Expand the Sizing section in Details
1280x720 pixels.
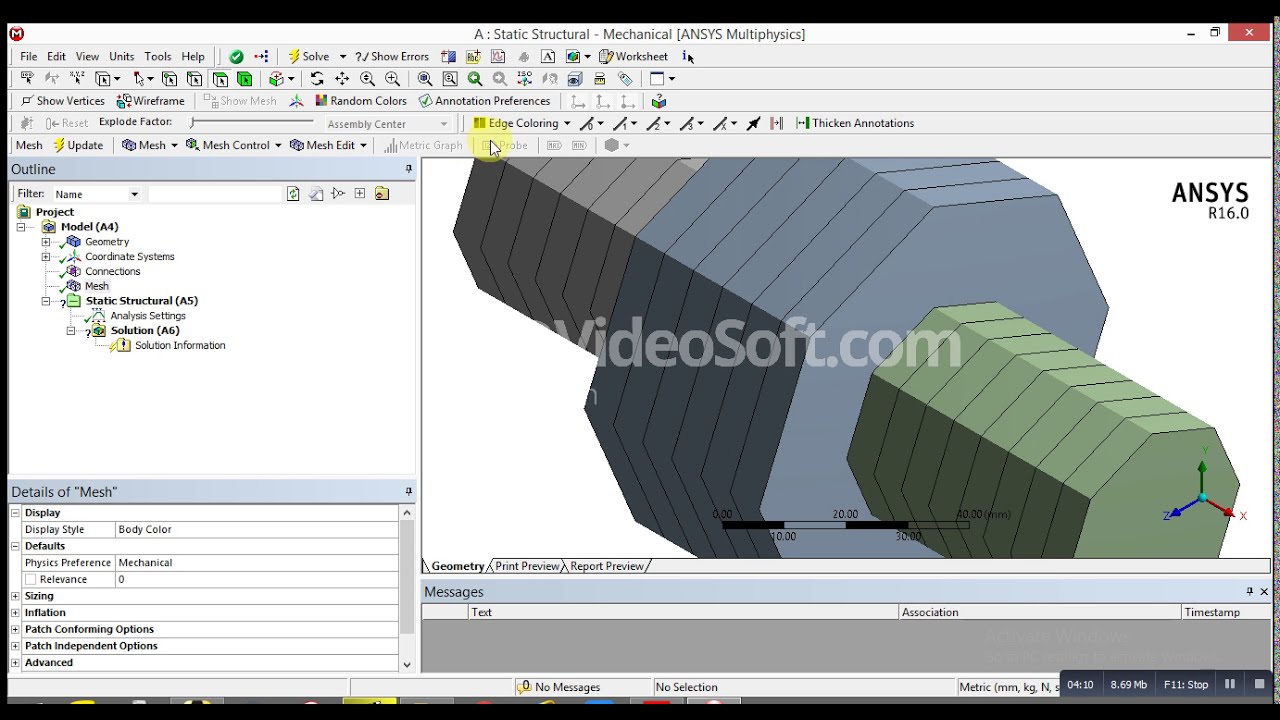point(15,596)
